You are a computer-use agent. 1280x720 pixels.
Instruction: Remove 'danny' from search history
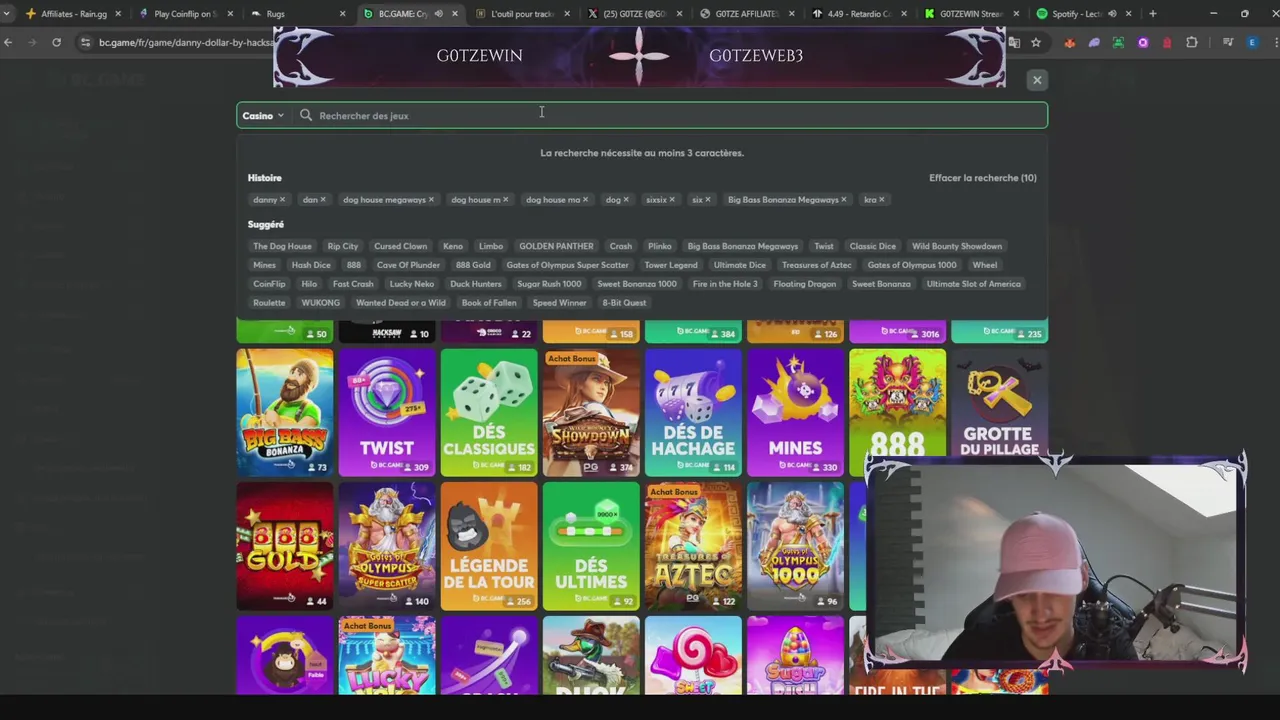point(282,200)
